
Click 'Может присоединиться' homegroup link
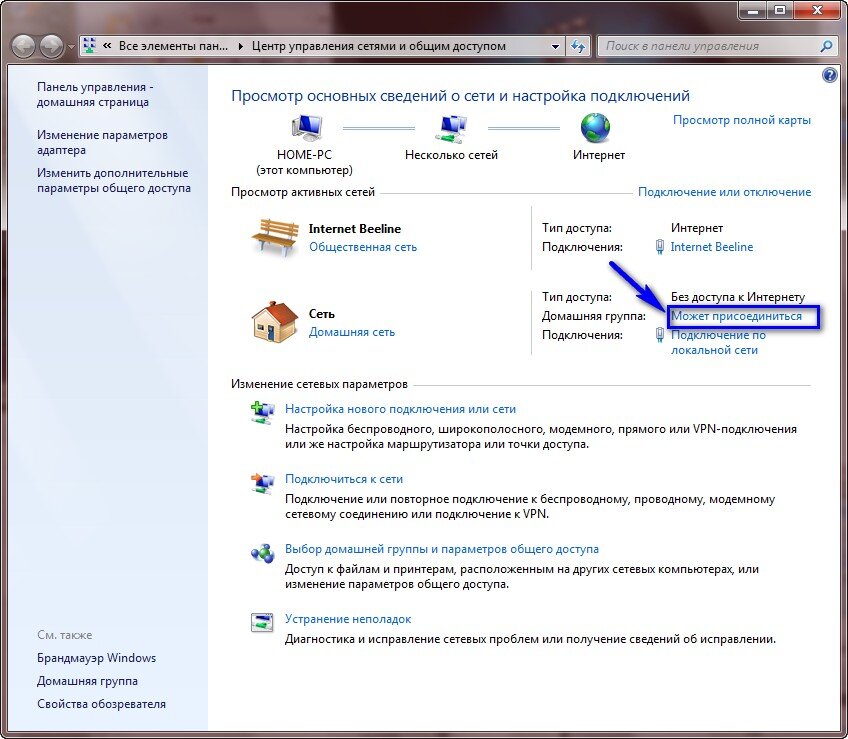(736, 316)
